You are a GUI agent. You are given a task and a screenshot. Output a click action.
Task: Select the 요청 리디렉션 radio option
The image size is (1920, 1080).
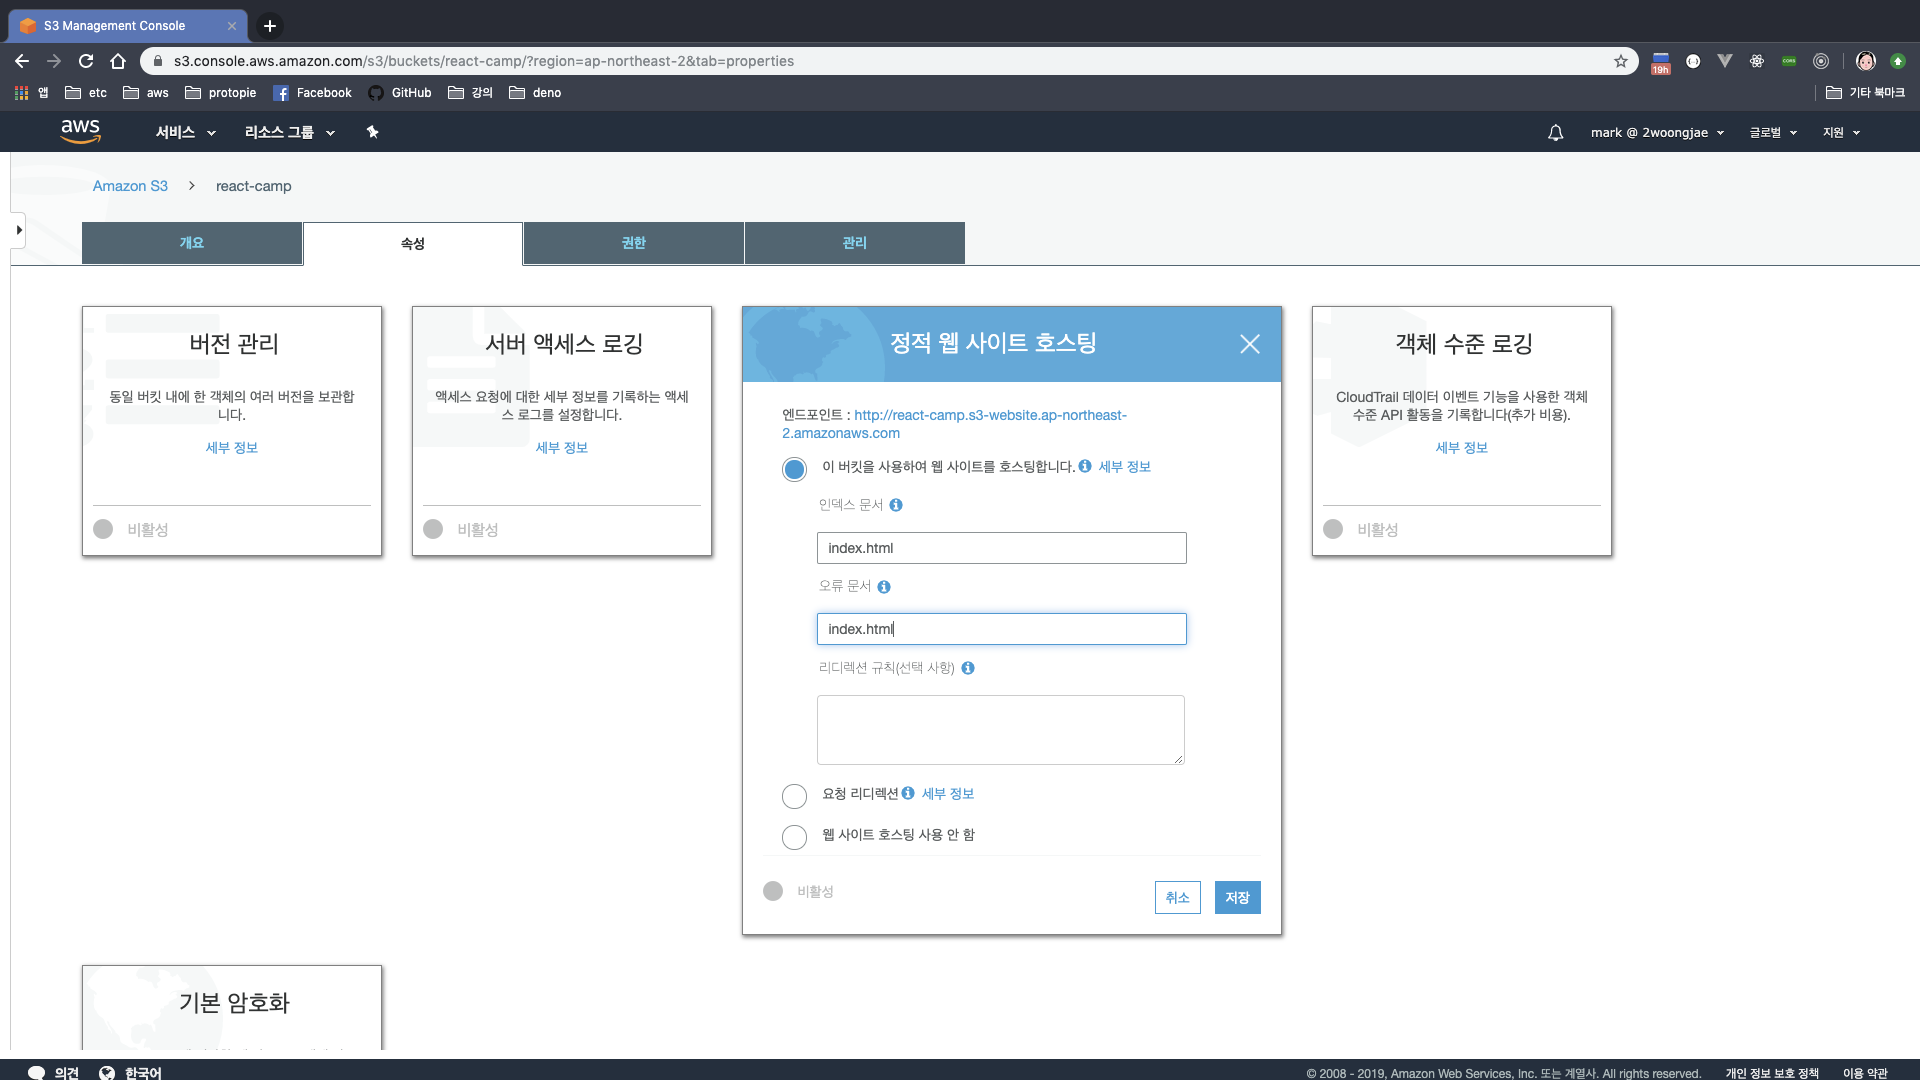(794, 796)
